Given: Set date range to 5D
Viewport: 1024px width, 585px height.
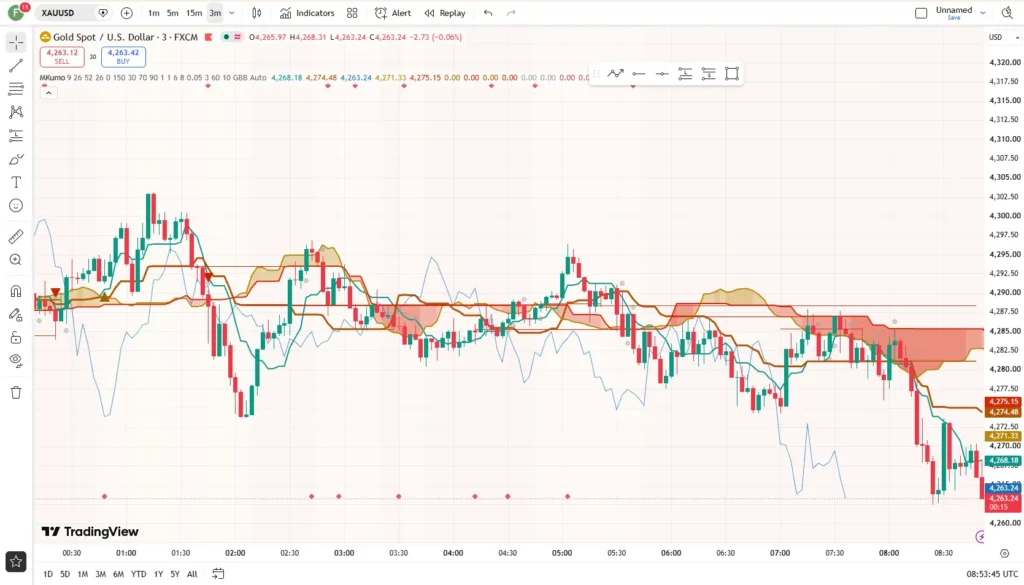Looking at the screenshot, I should (65, 574).
